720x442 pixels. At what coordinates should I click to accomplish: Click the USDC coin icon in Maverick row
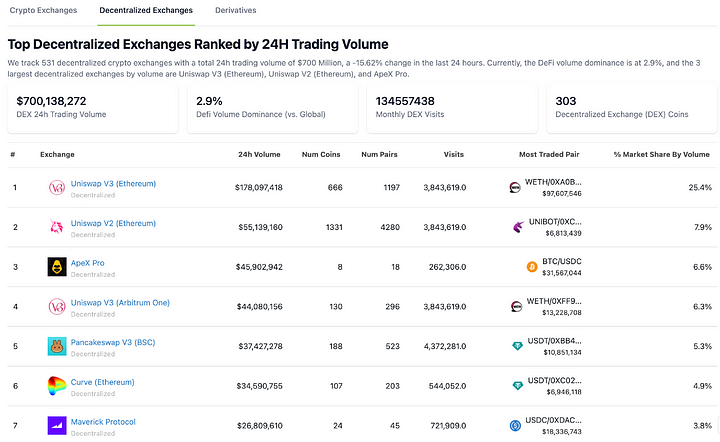pyautogui.click(x=515, y=426)
